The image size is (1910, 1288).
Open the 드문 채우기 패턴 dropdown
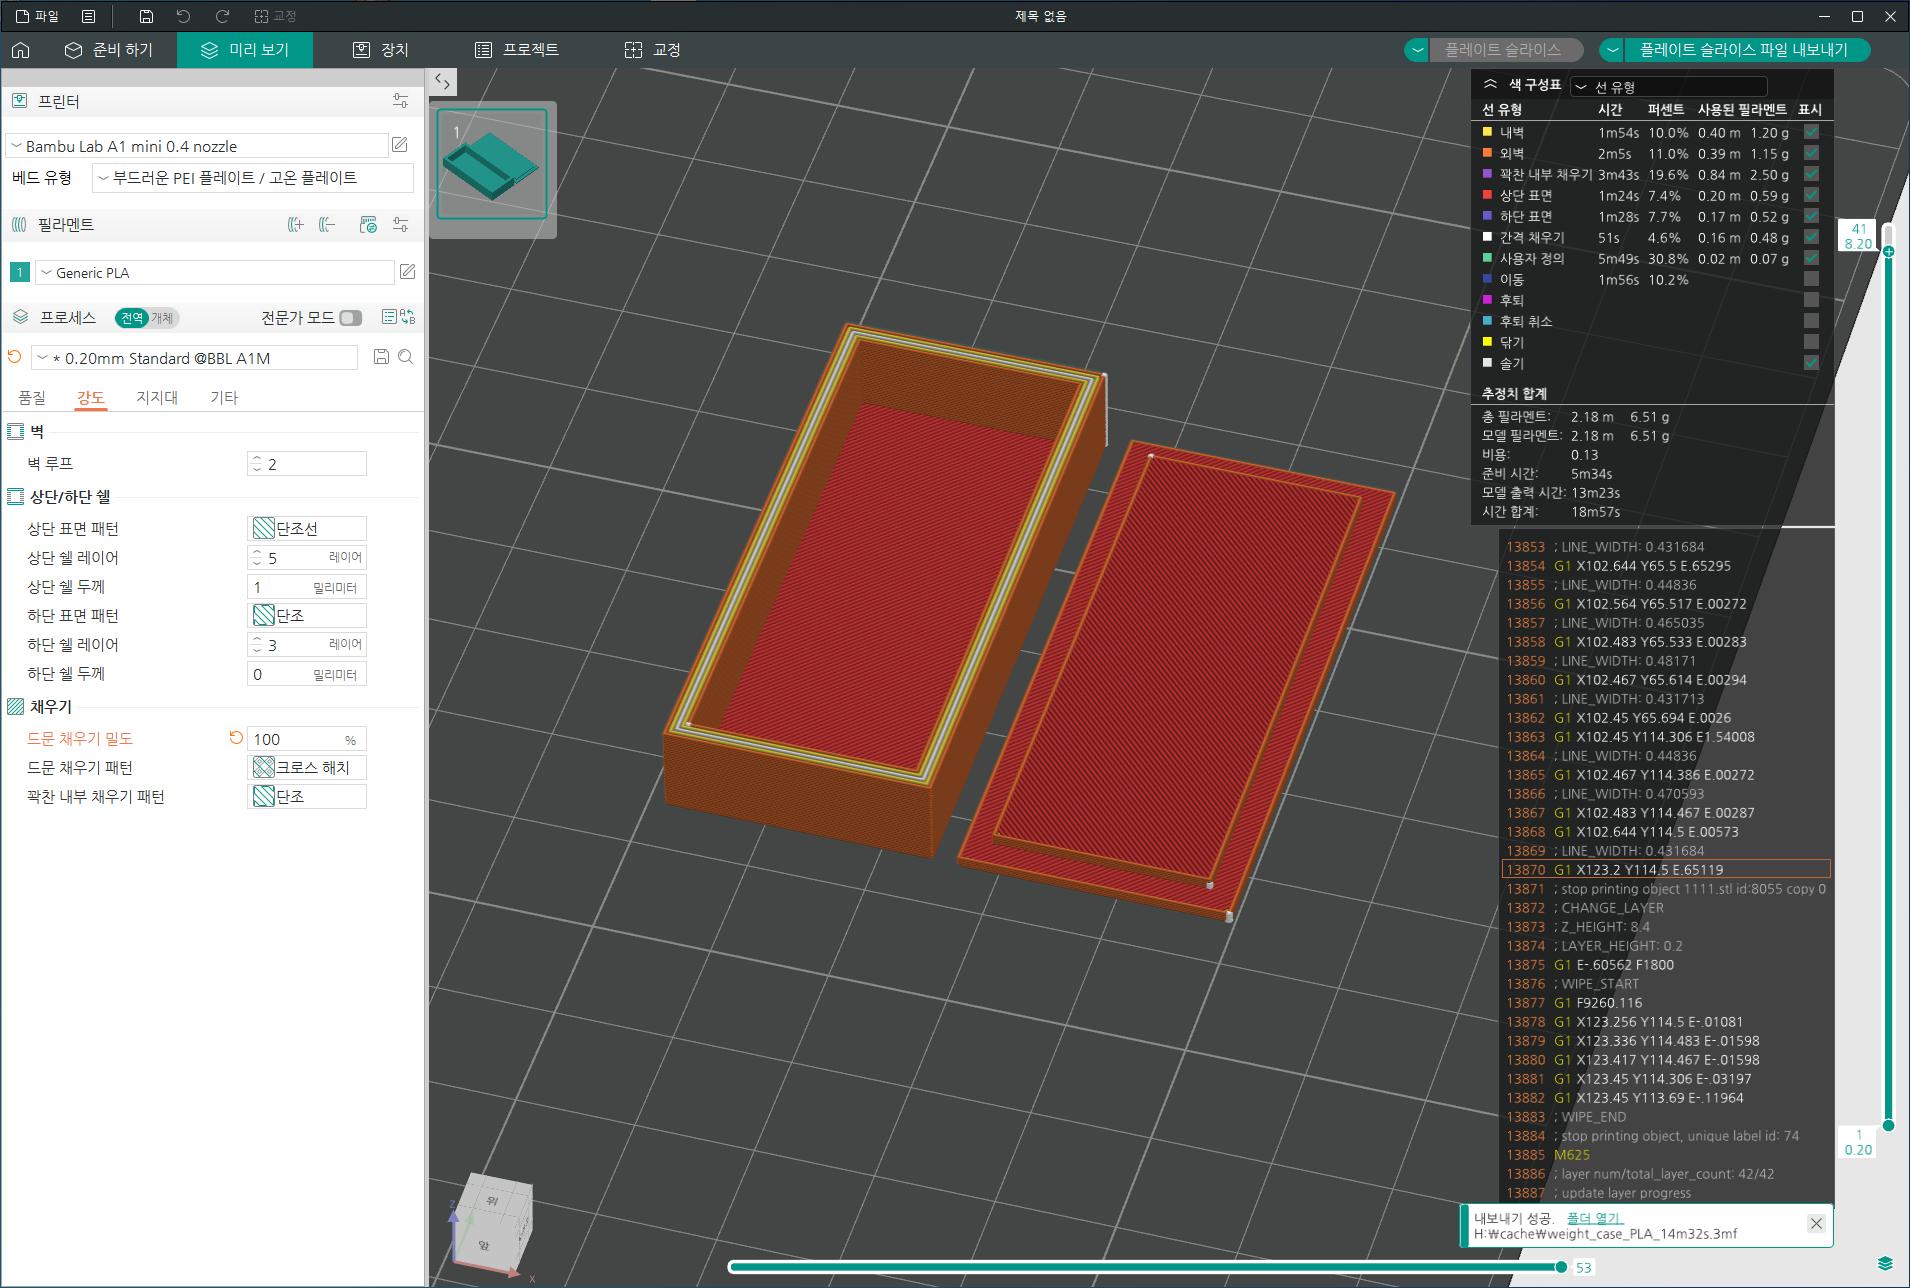[307, 767]
